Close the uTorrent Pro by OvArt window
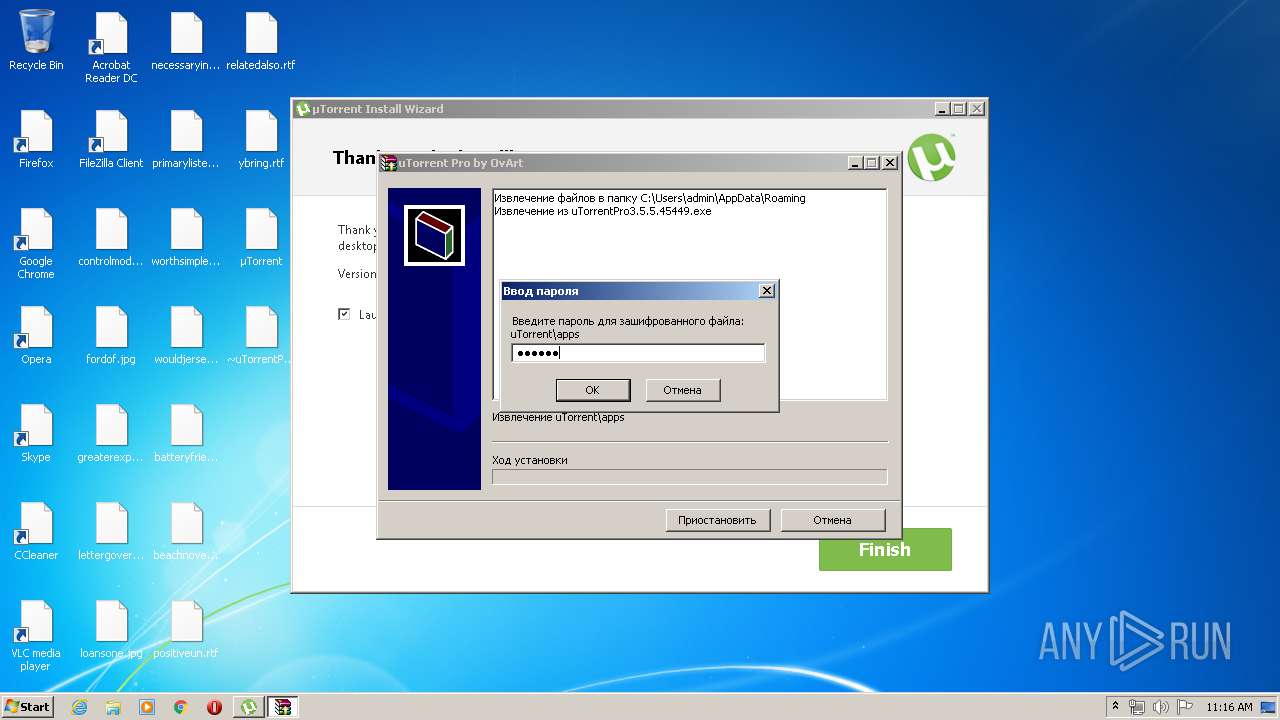This screenshot has height=720, width=1280. [x=890, y=163]
